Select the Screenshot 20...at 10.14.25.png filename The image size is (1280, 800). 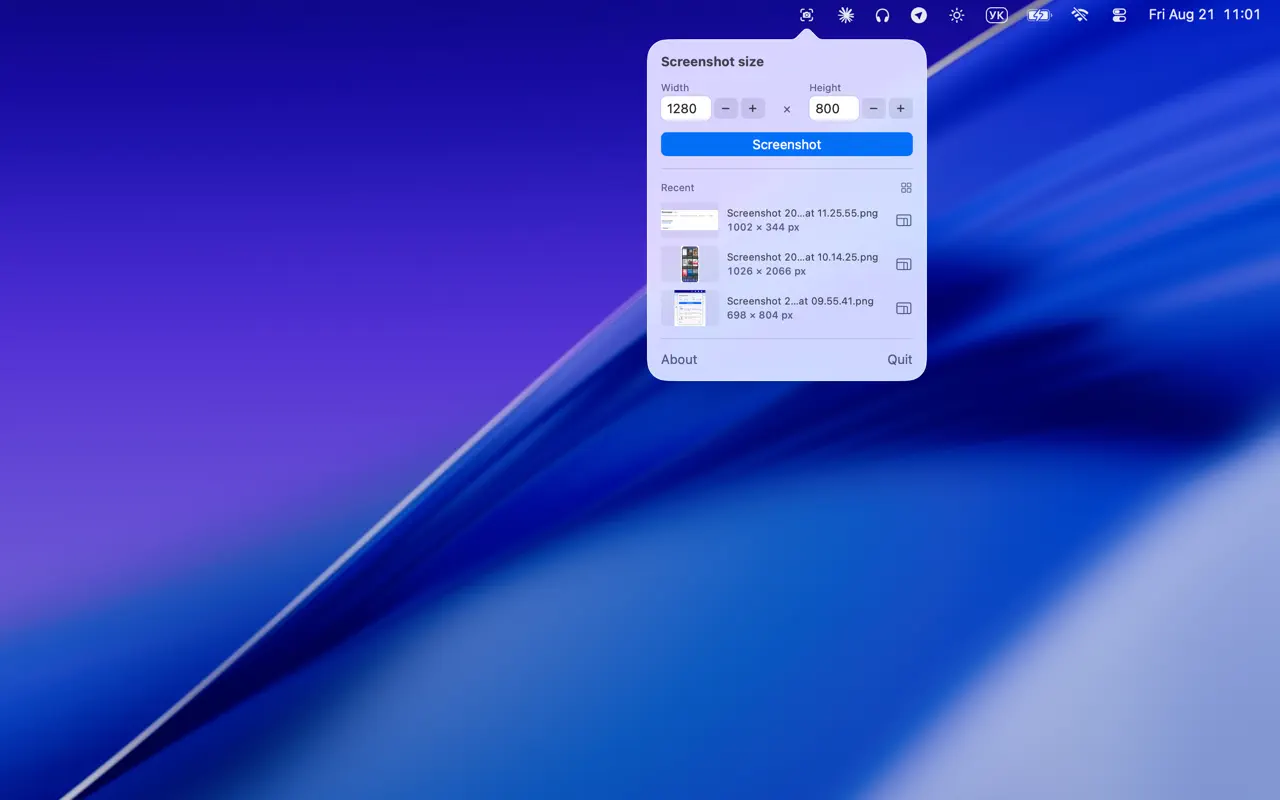tap(802, 257)
